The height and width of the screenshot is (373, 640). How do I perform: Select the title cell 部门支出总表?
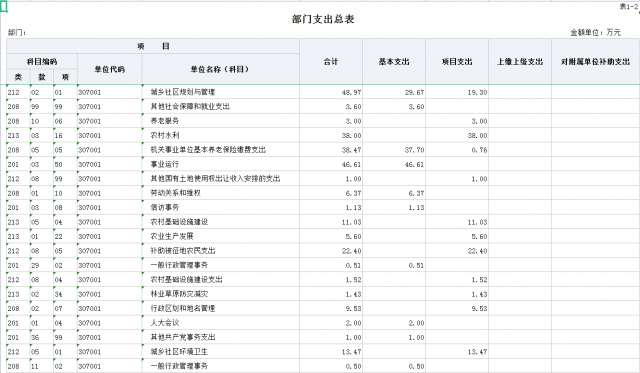pos(323,19)
